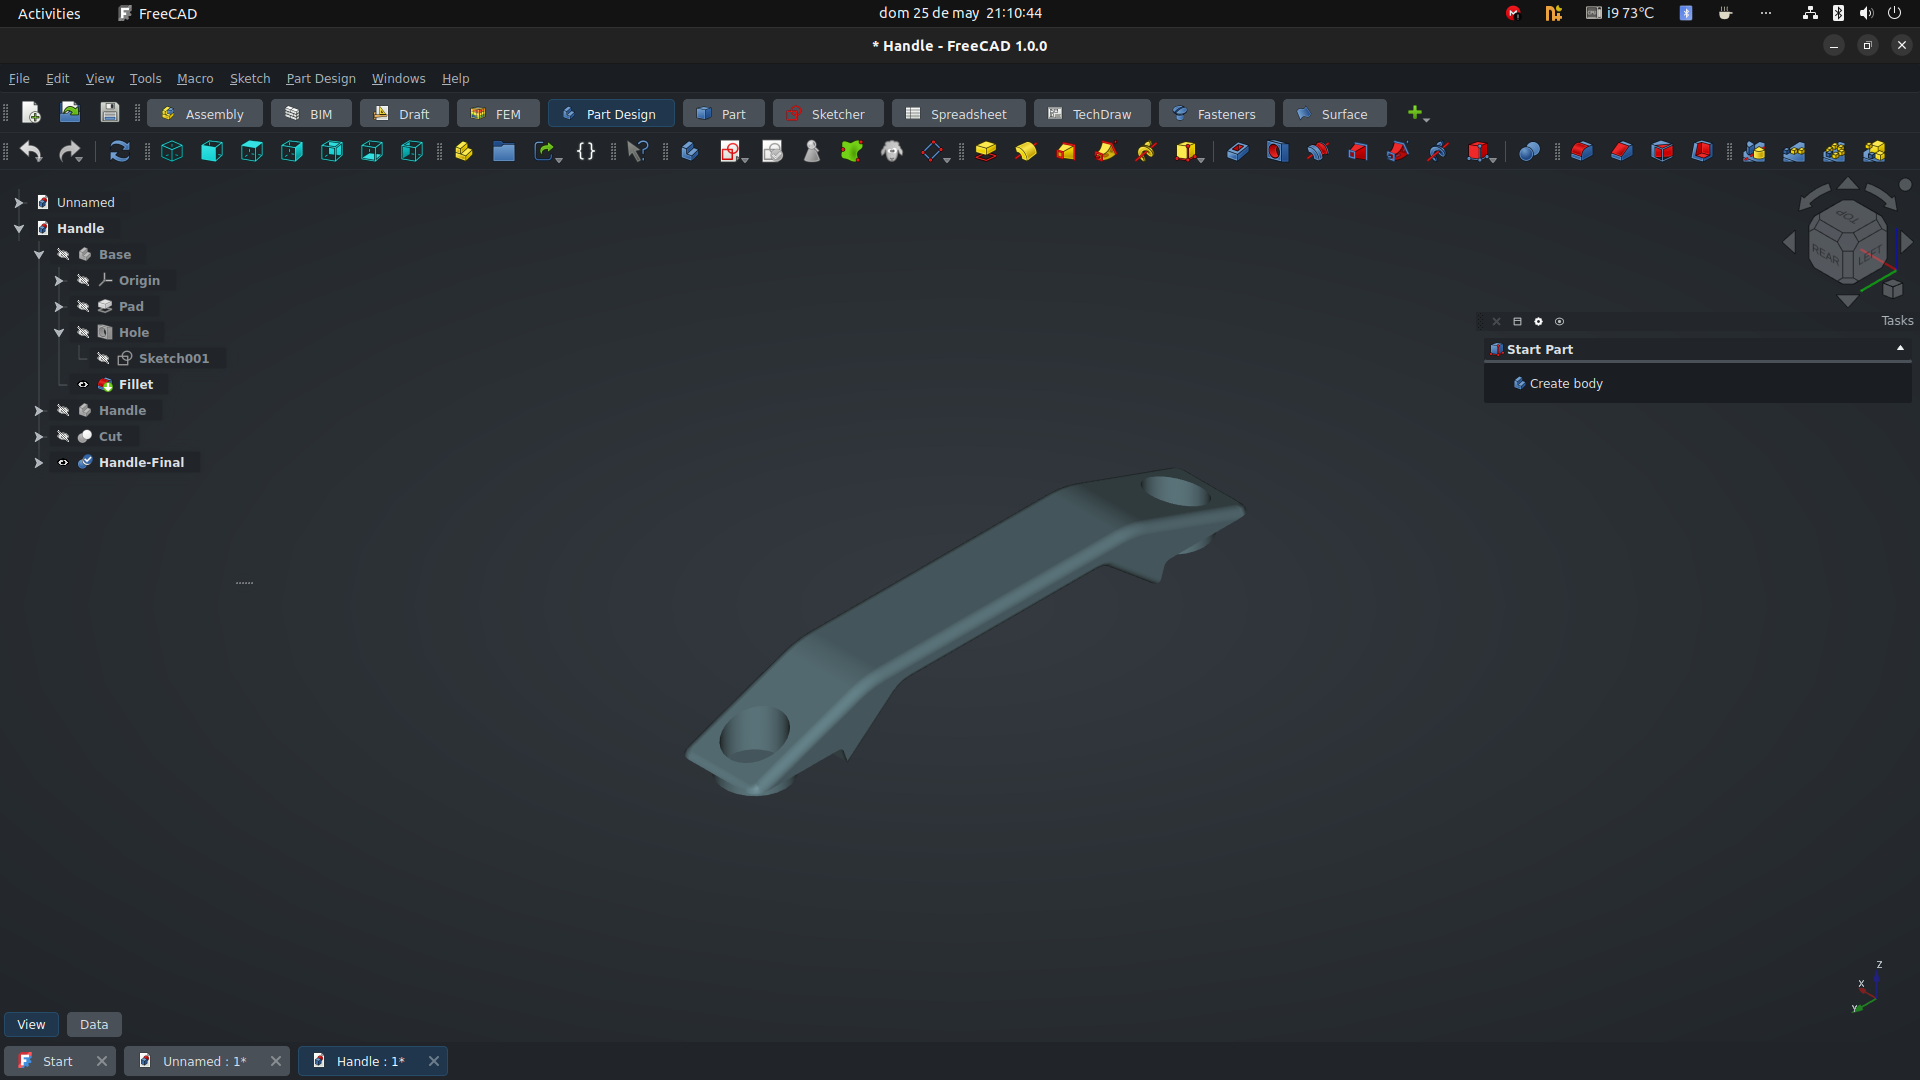This screenshot has width=1920, height=1080.
Task: Collapse the Handle document tree
Action: tap(18, 228)
